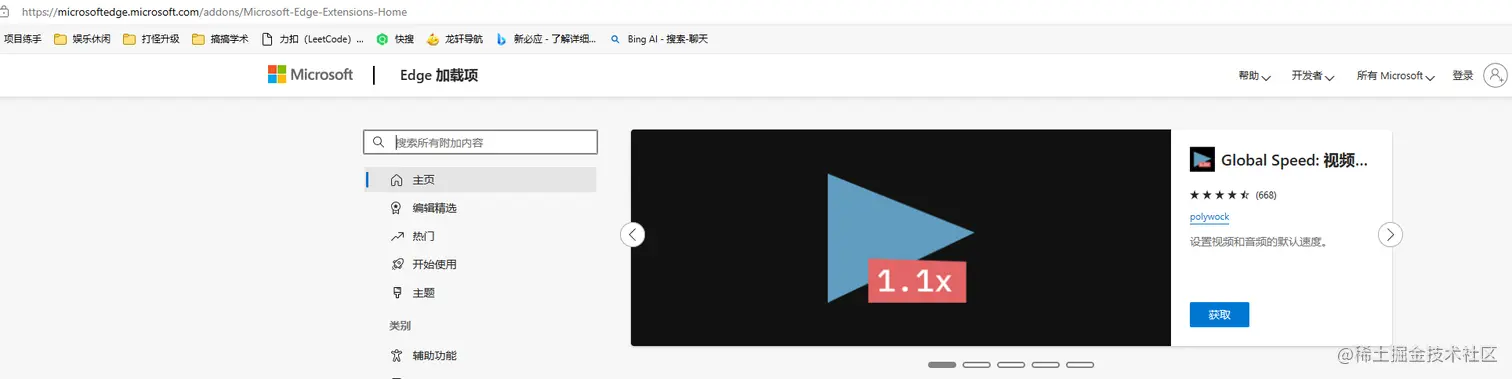Click the badge icon beside 编辑精选
1512x379 pixels.
[396, 208]
